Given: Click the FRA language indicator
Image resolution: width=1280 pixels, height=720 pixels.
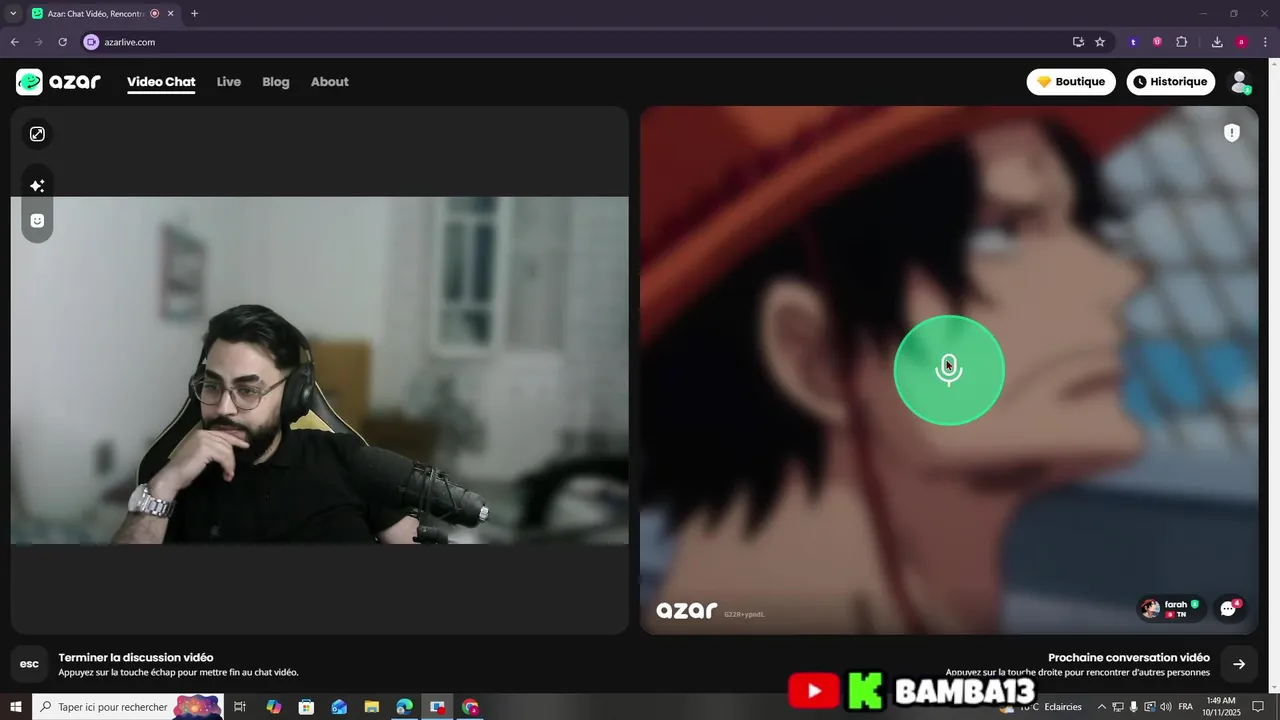Looking at the screenshot, I should pos(1185,707).
